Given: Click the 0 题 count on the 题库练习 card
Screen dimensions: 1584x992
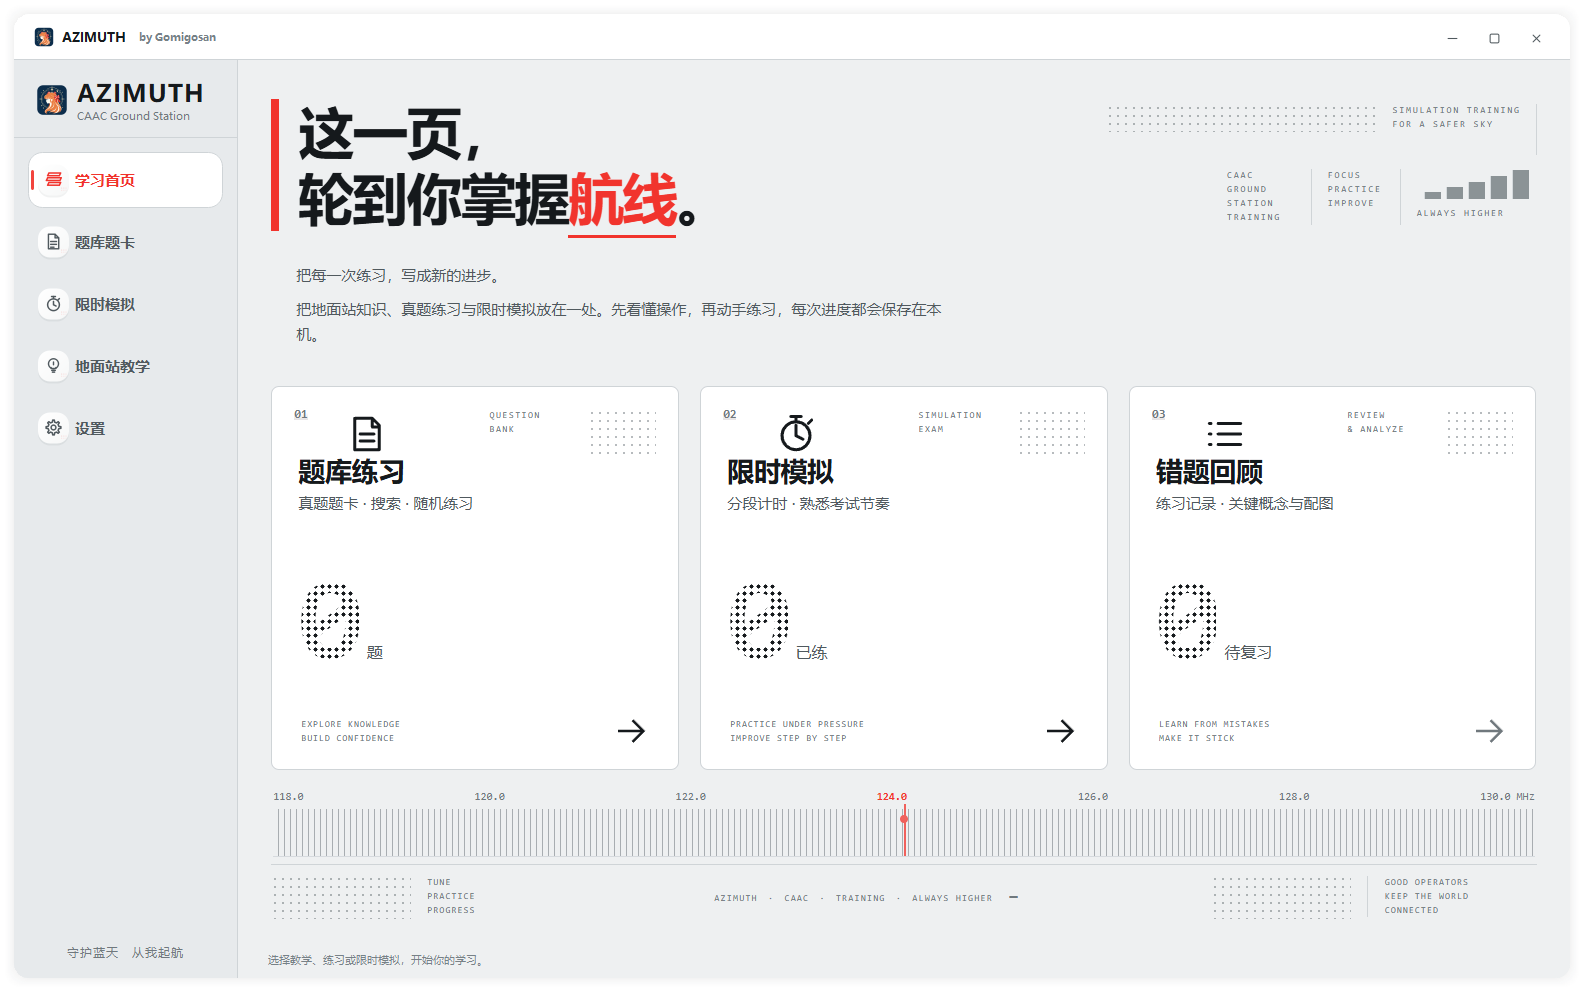Looking at the screenshot, I should coord(342,622).
